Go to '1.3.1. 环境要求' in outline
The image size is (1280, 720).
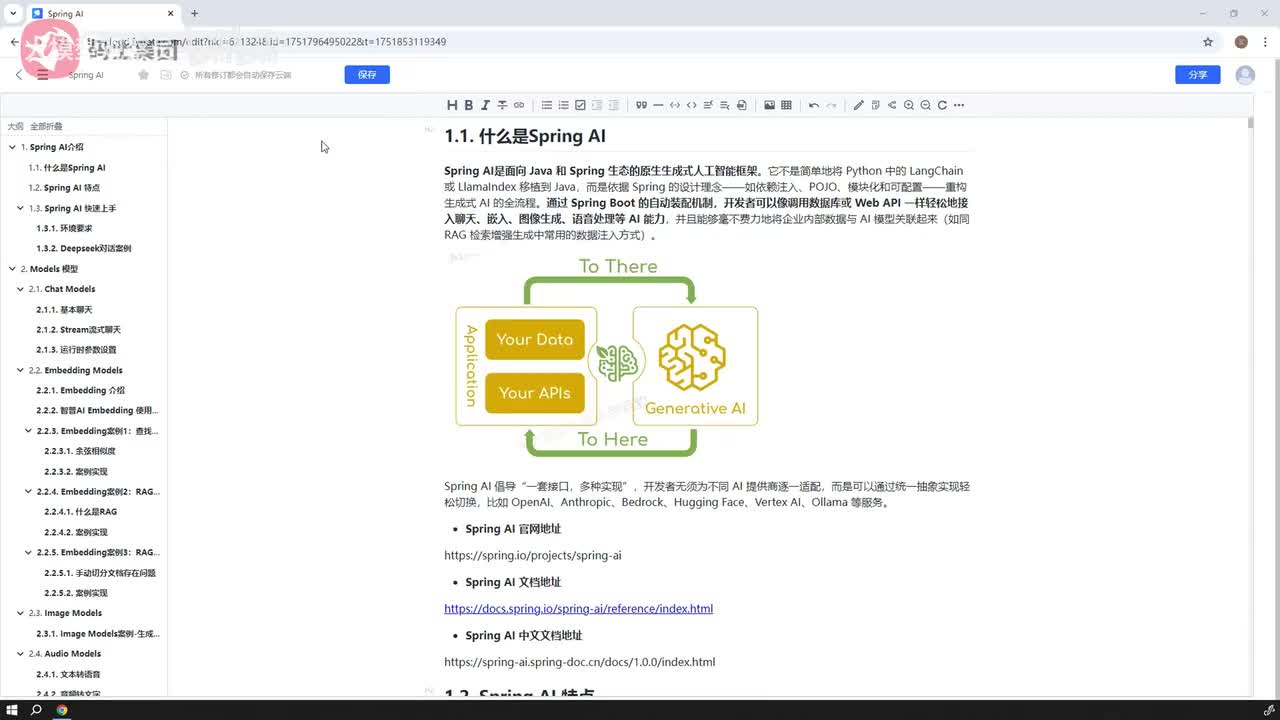[64, 228]
